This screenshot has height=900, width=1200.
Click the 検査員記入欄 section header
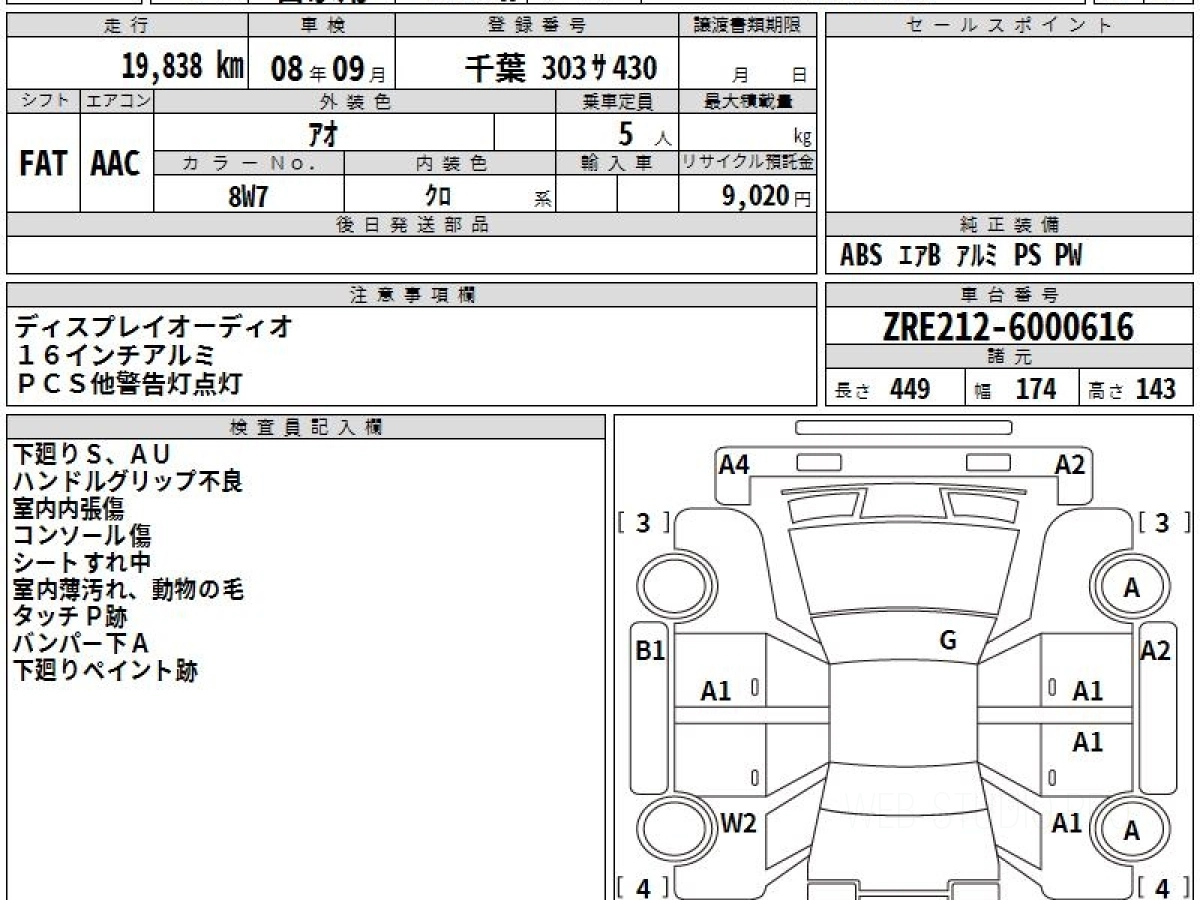[x=305, y=427]
